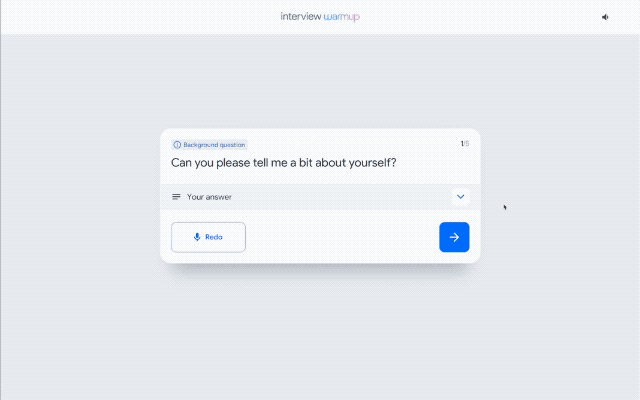Click the "Your answer" label

point(209,197)
